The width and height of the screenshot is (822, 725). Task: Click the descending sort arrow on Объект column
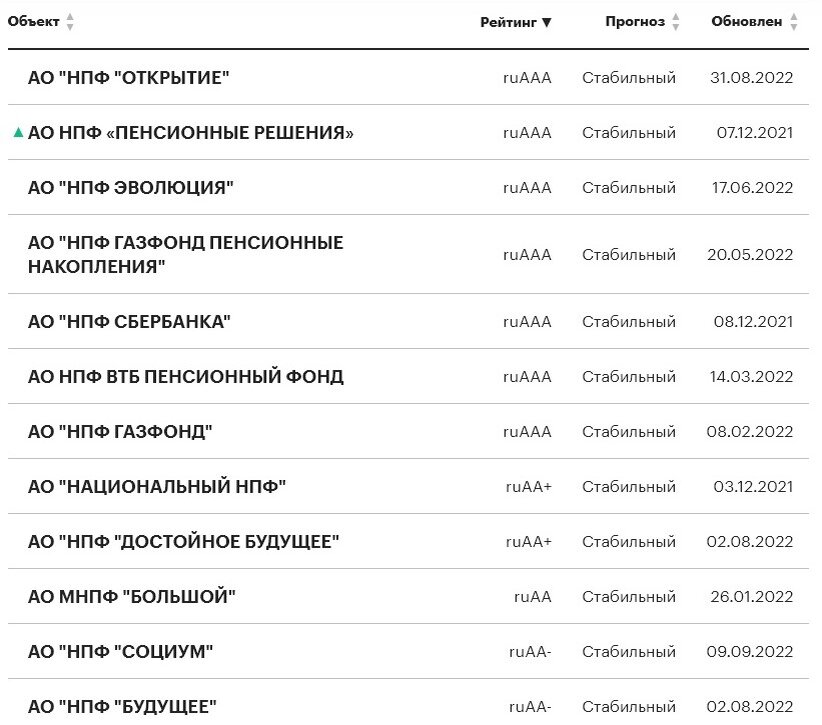coord(68,25)
